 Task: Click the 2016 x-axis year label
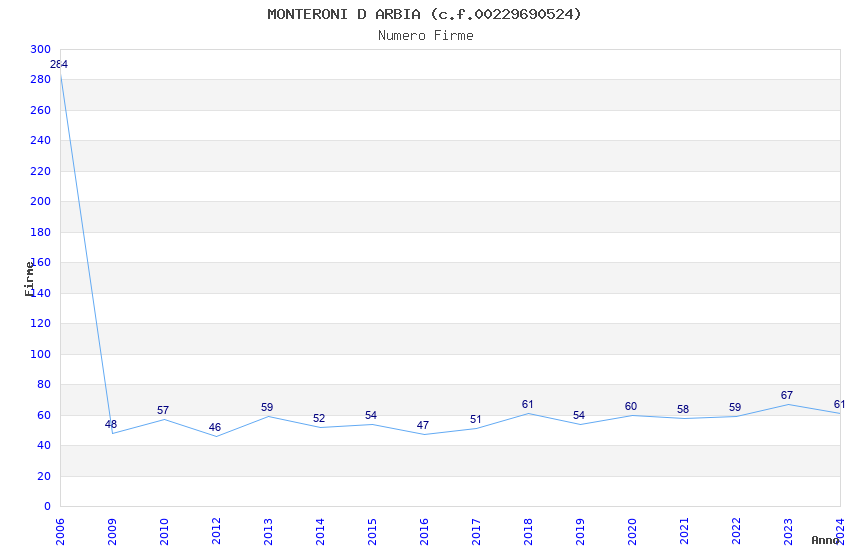tap(424, 532)
